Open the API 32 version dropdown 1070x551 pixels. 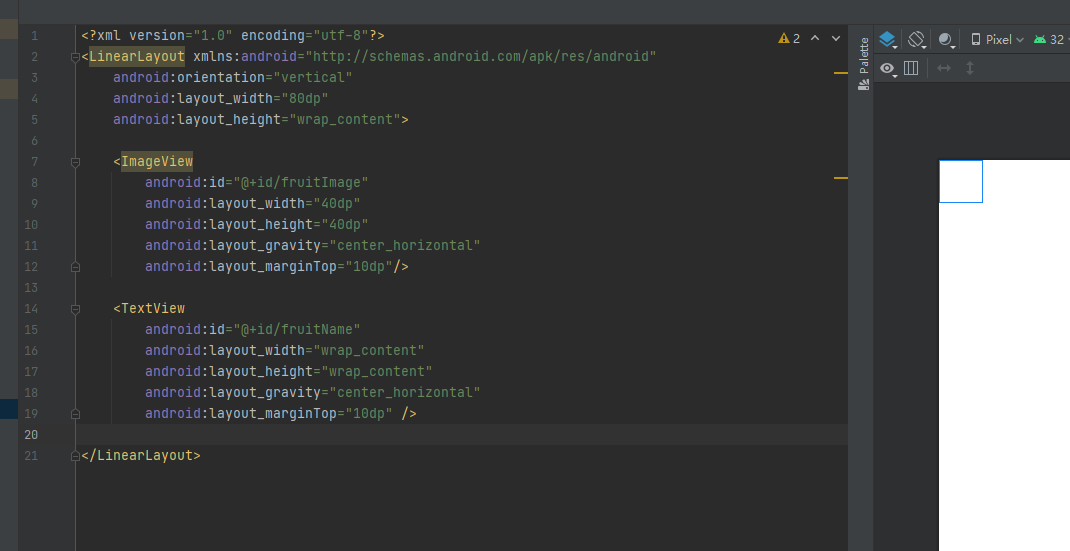pyautogui.click(x=1052, y=40)
